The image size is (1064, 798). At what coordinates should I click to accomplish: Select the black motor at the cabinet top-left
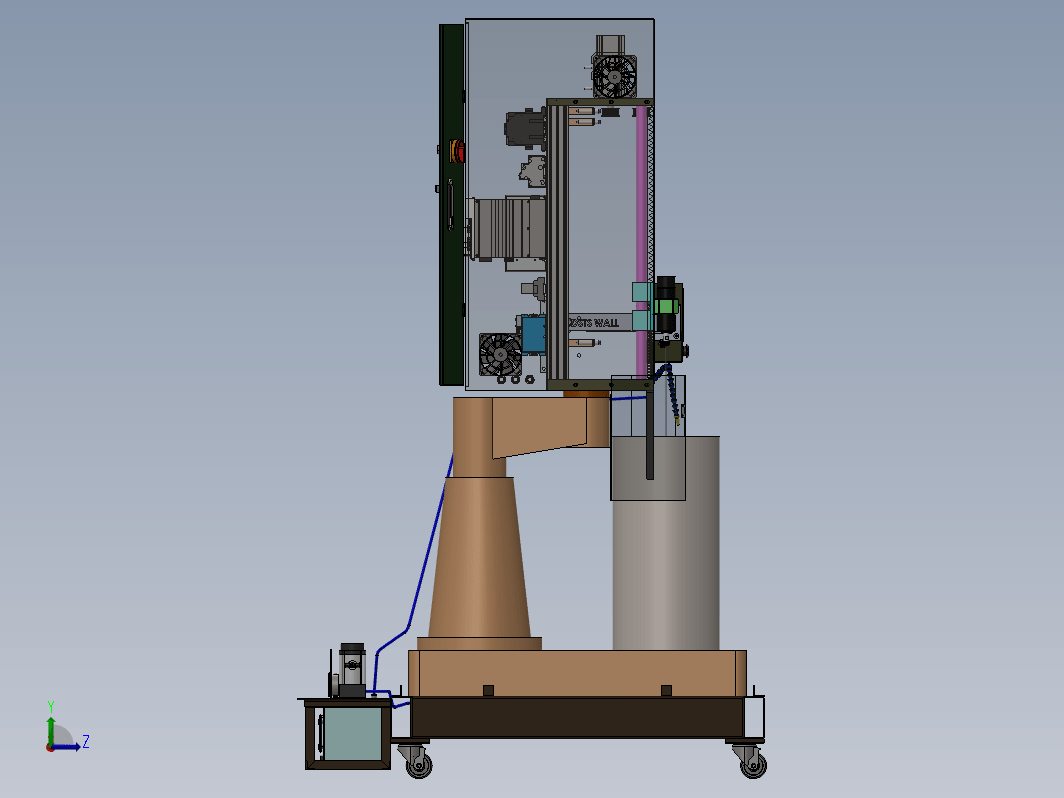coord(525,128)
